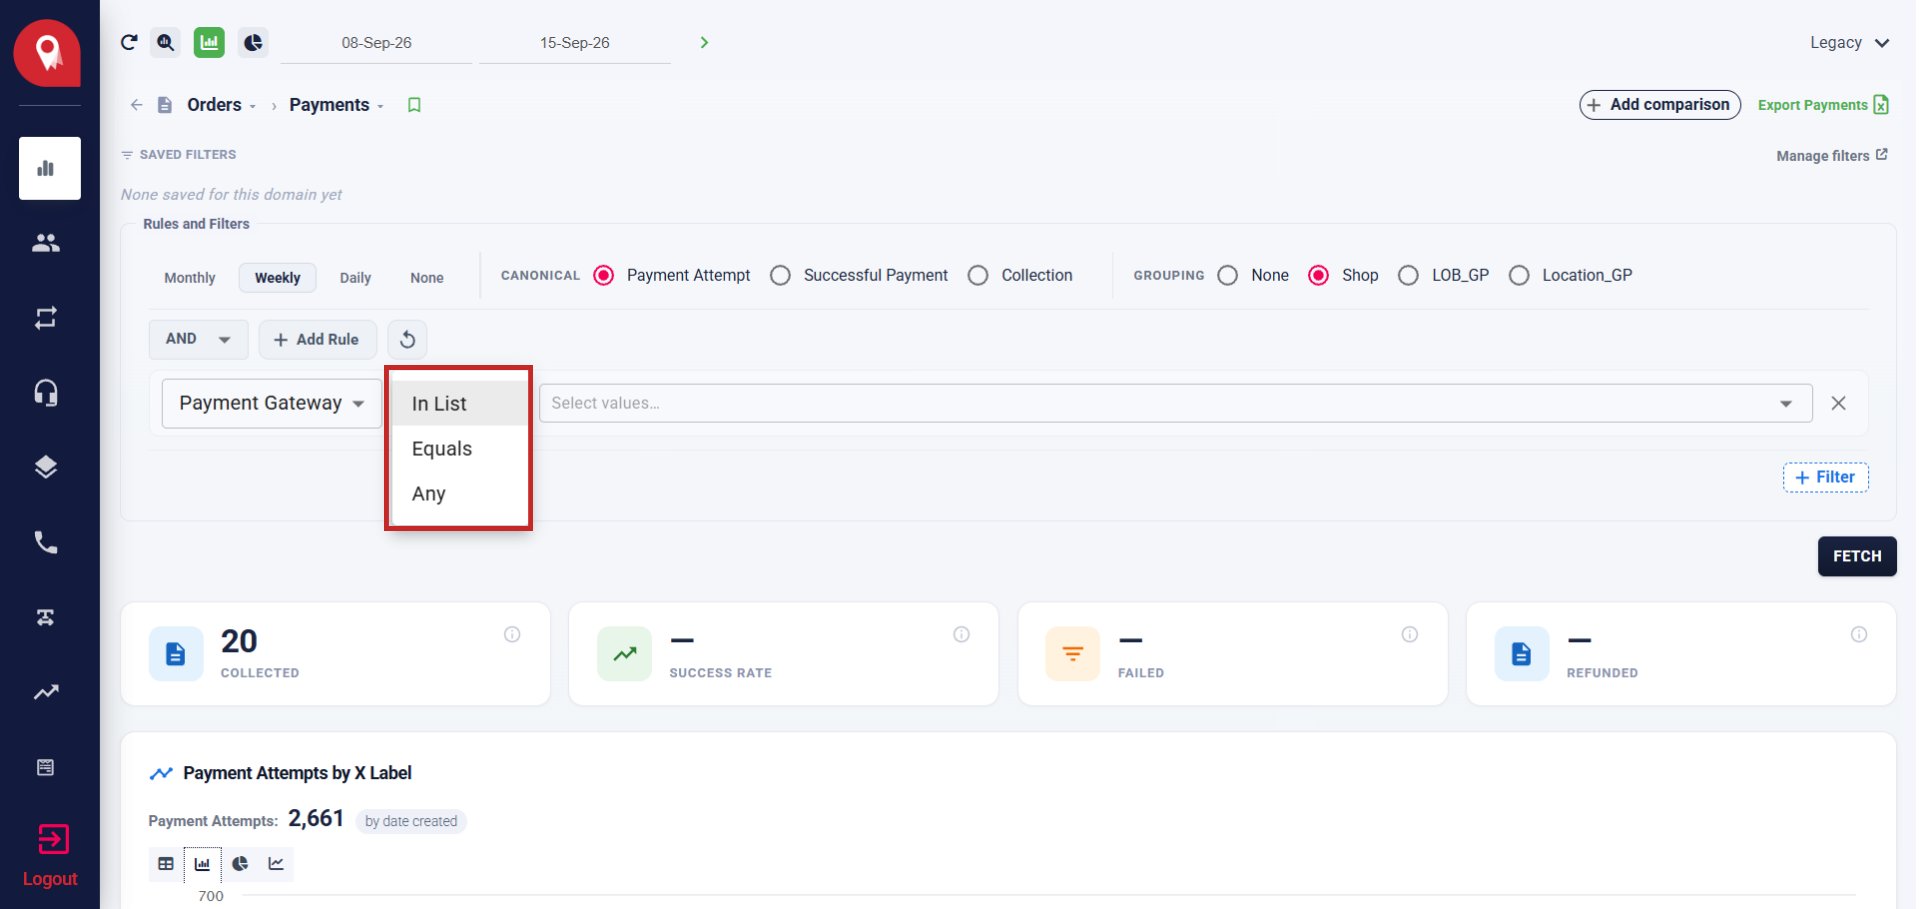Viewport: 1919px width, 909px height.
Task: Choose Equals operator option
Action: click(459, 448)
